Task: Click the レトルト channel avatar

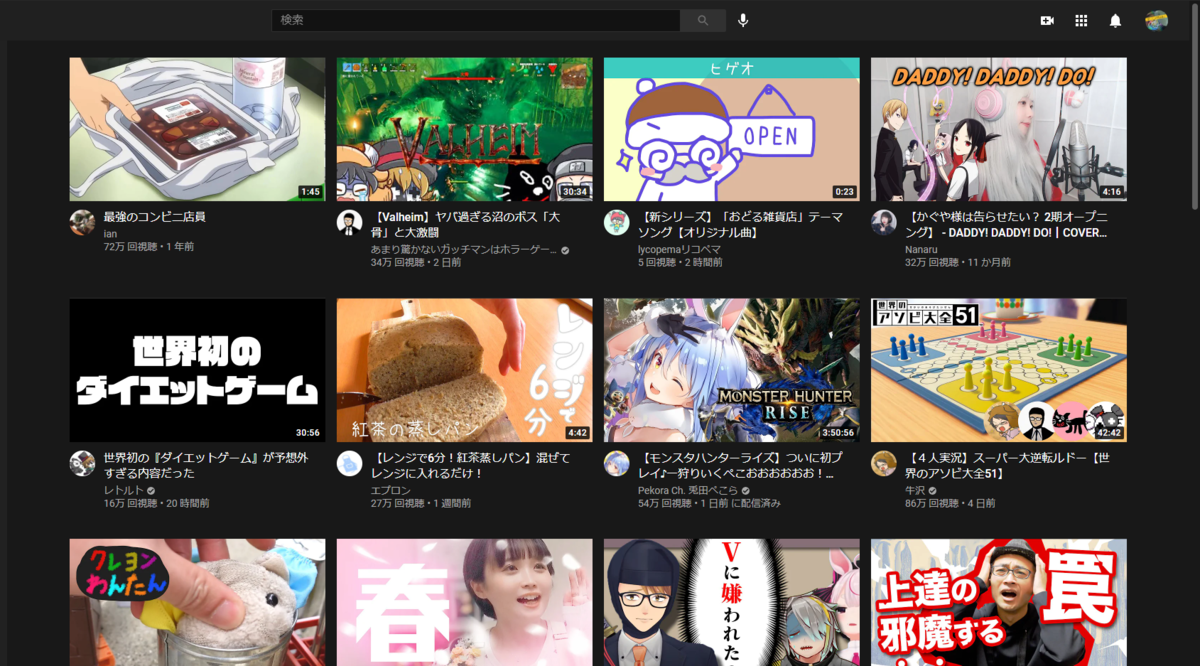Action: [x=82, y=464]
